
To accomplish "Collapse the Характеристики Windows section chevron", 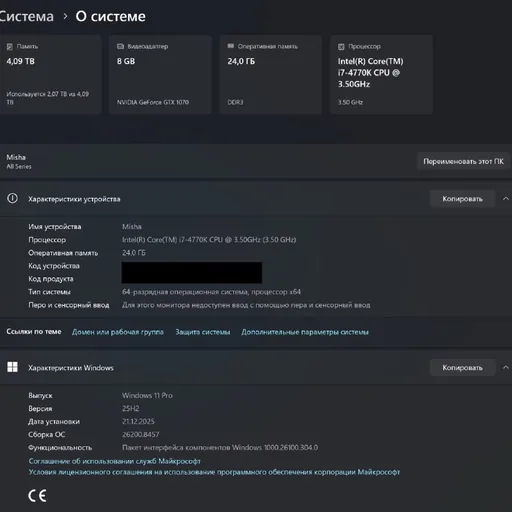I will click(x=506, y=367).
